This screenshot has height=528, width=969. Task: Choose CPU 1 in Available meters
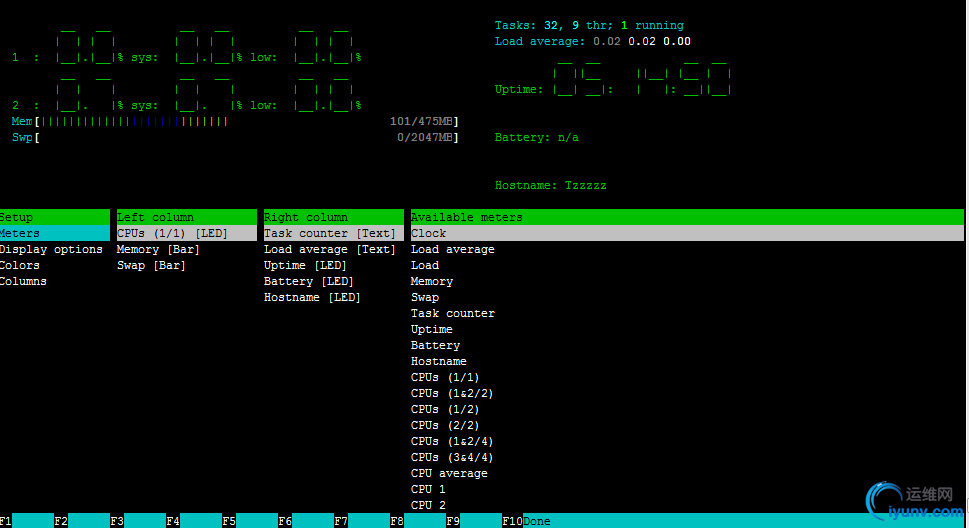(x=428, y=489)
